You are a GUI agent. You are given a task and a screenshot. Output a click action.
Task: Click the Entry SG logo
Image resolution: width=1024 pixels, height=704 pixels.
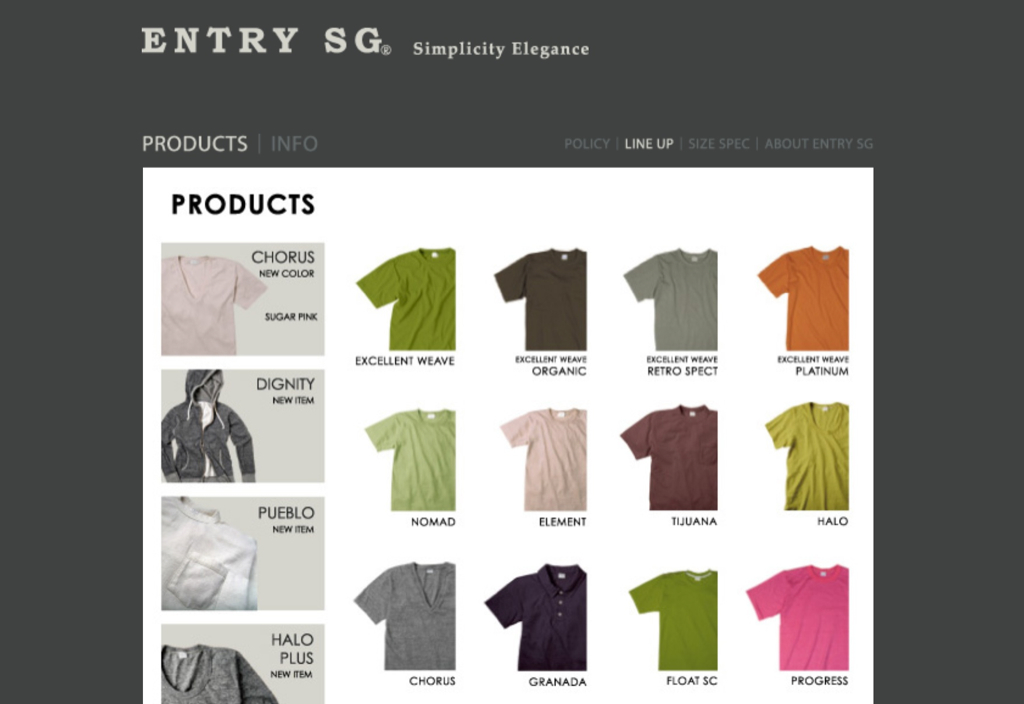(x=266, y=40)
